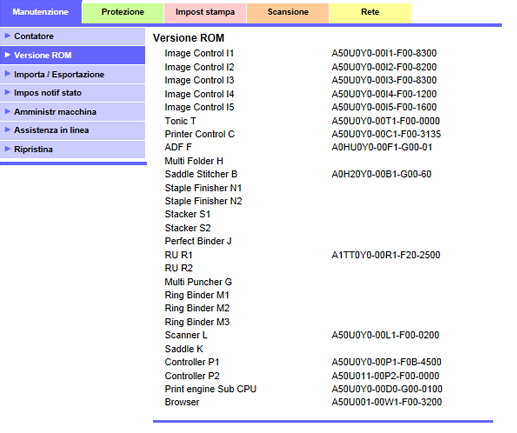Click the Saddle Stitcher B label

point(201,174)
